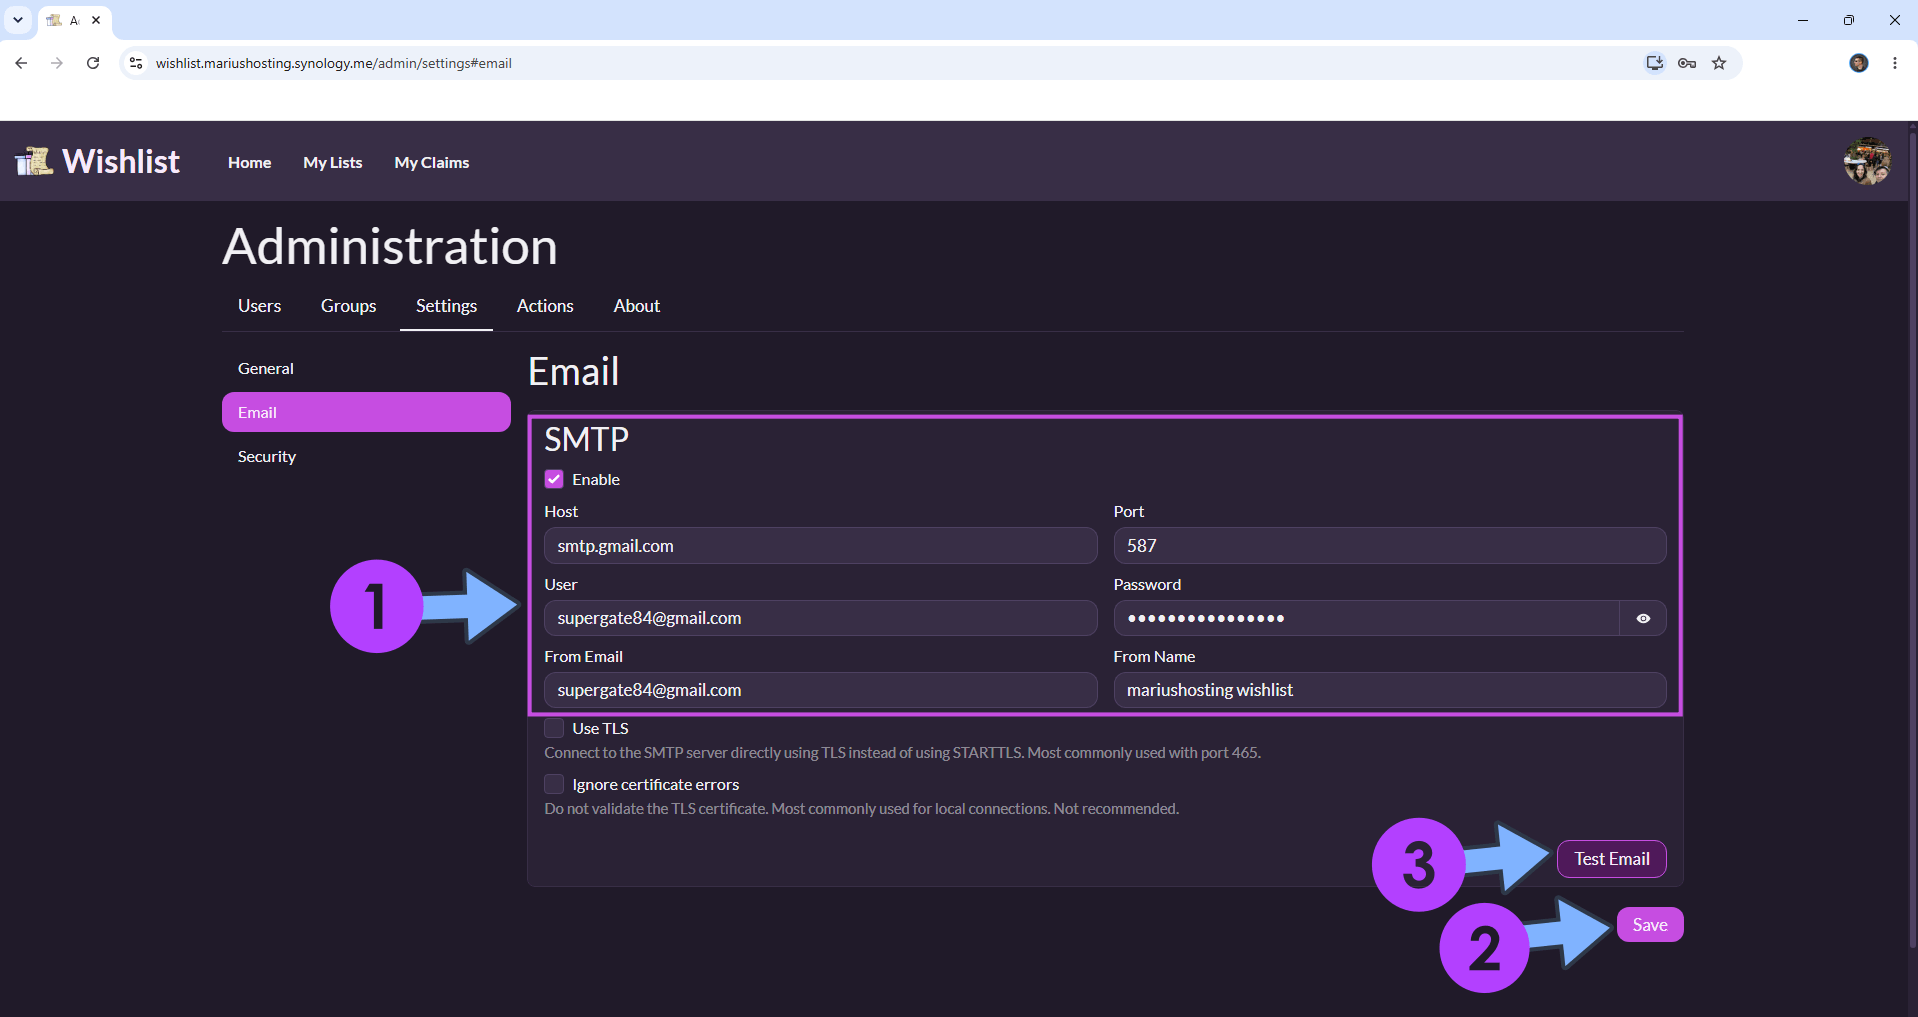Open the Actions tab
The height and width of the screenshot is (1017, 1918).
pos(545,306)
